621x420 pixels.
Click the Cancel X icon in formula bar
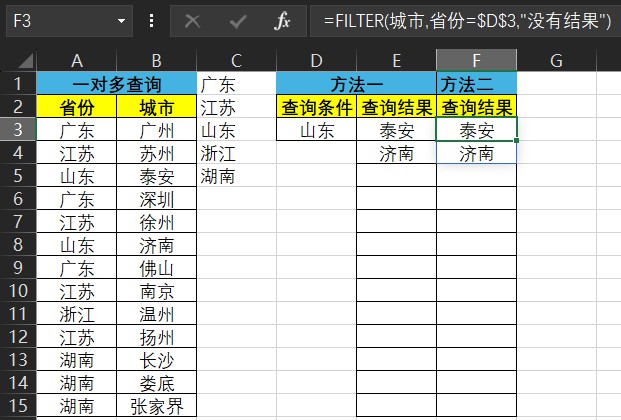pos(193,21)
